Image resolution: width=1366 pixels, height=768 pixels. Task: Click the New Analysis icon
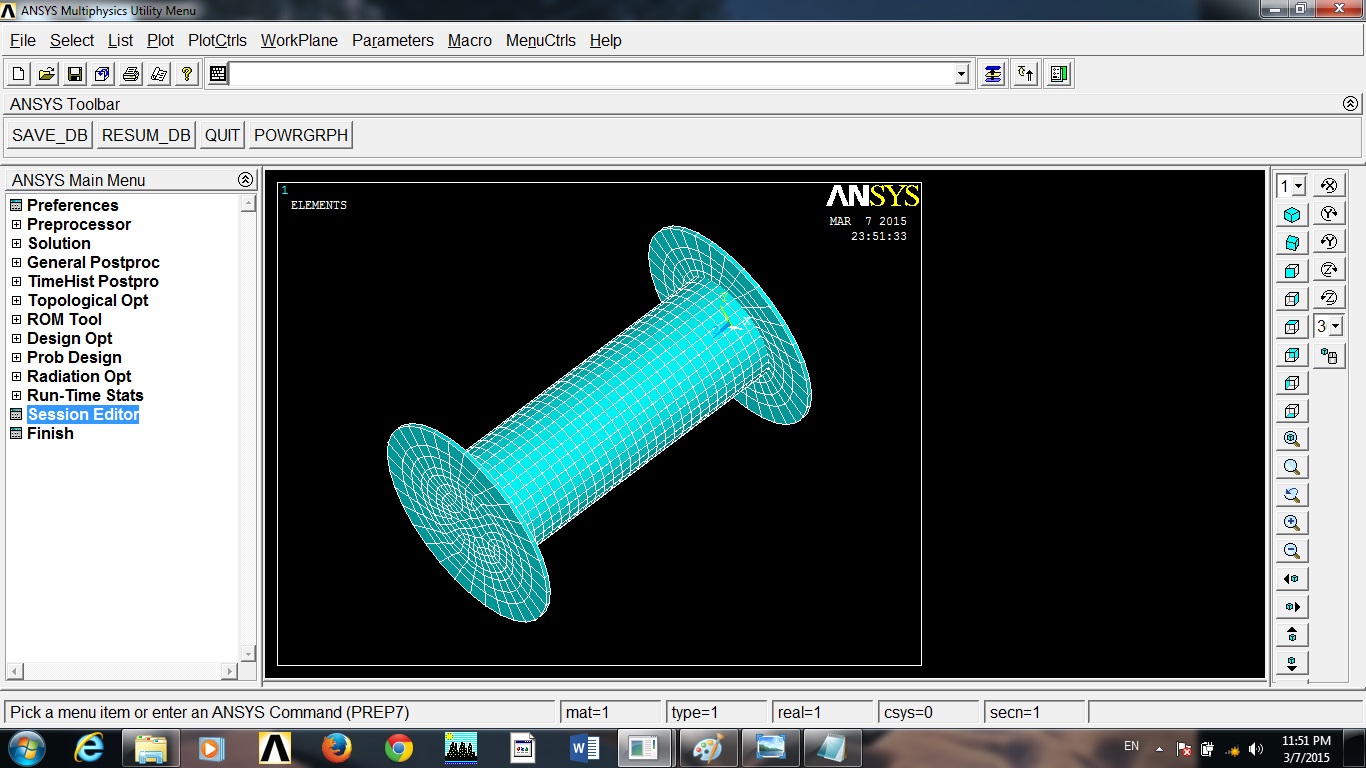coord(19,74)
